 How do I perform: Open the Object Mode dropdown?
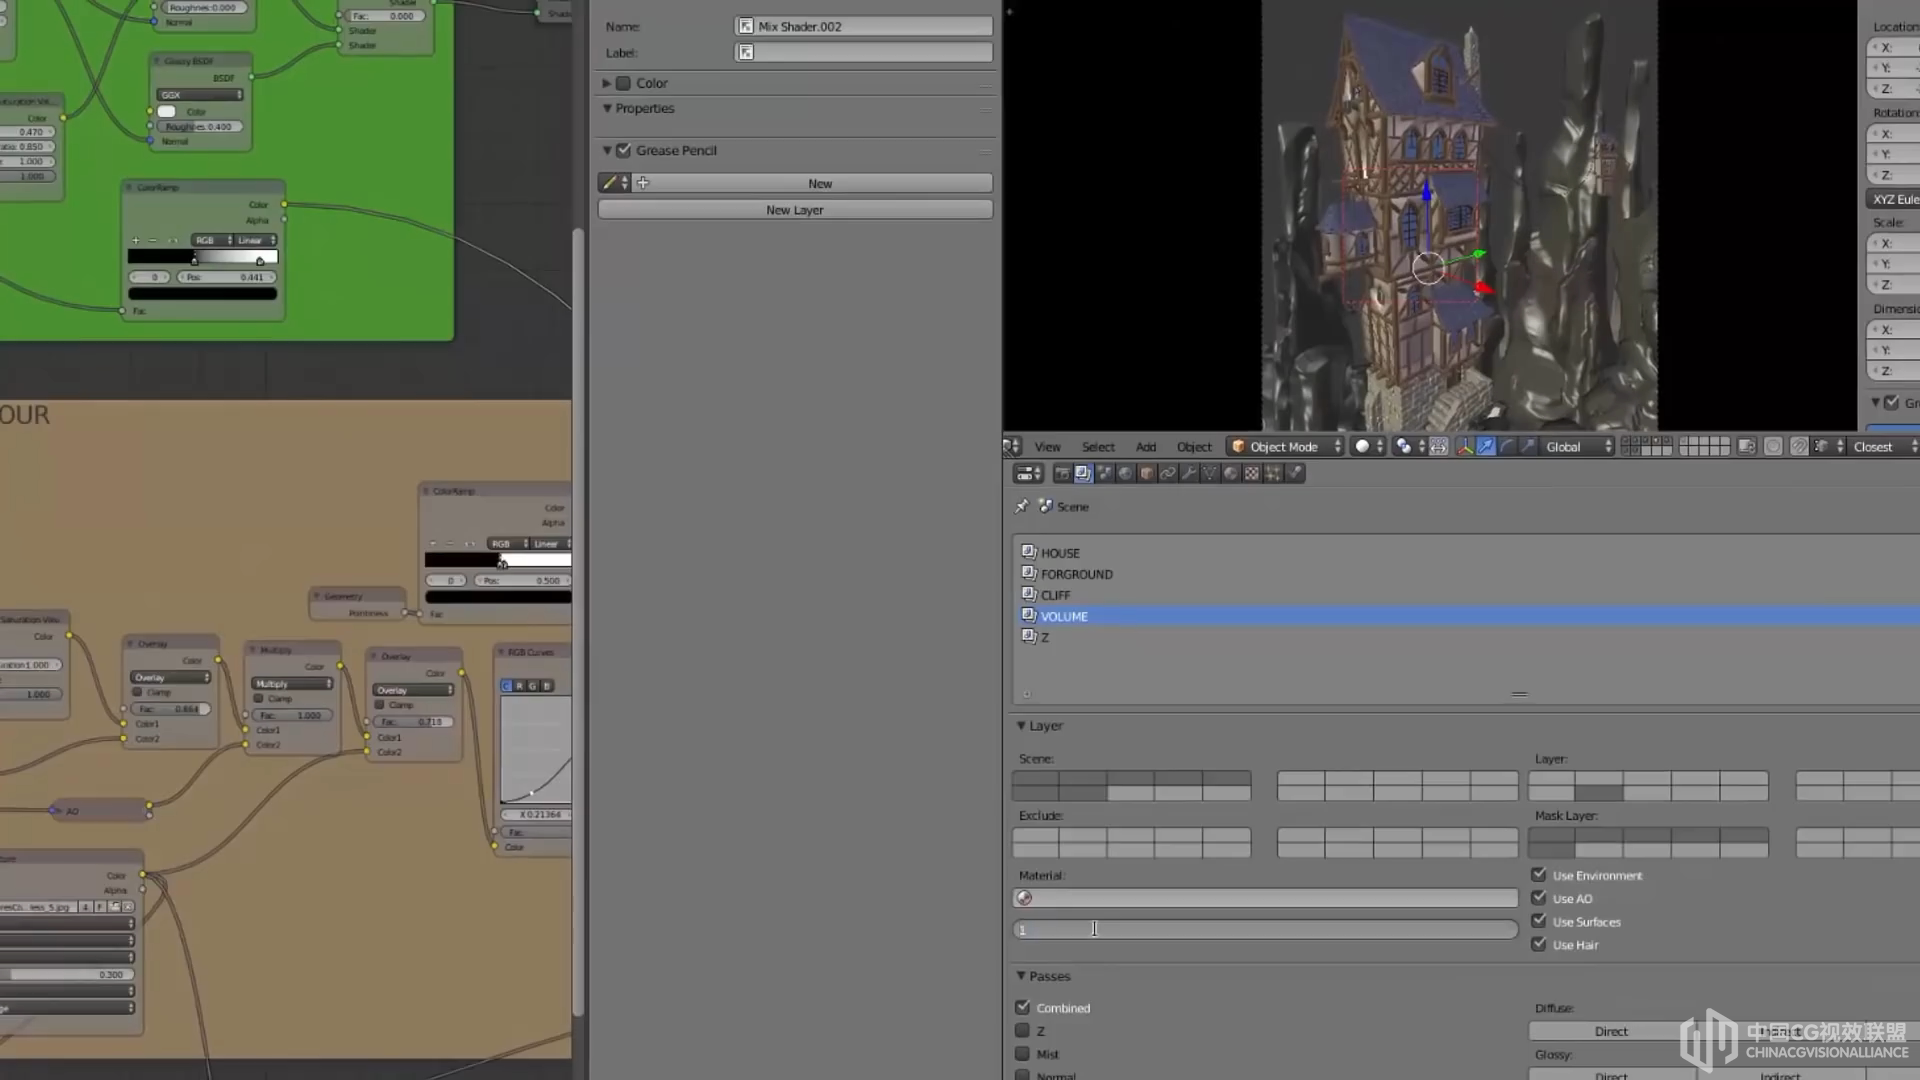(x=1285, y=447)
